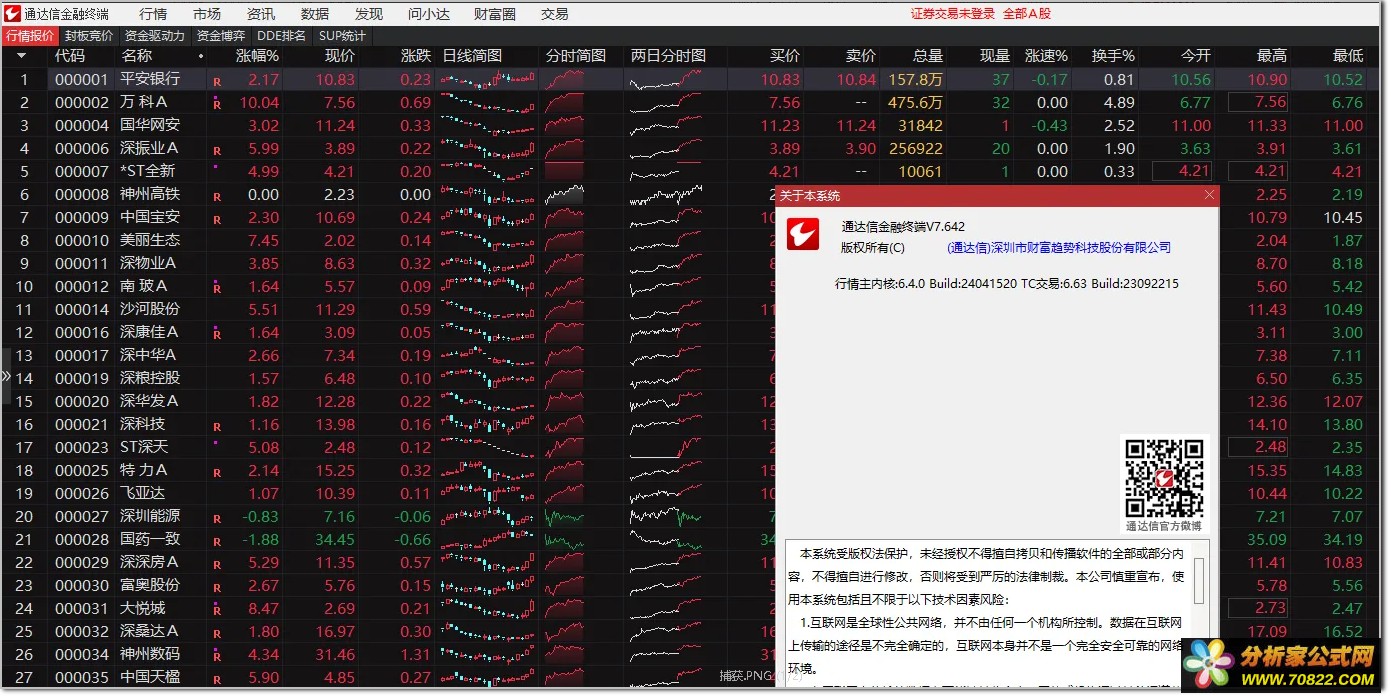Sort by the 名称 column header

pos(136,56)
